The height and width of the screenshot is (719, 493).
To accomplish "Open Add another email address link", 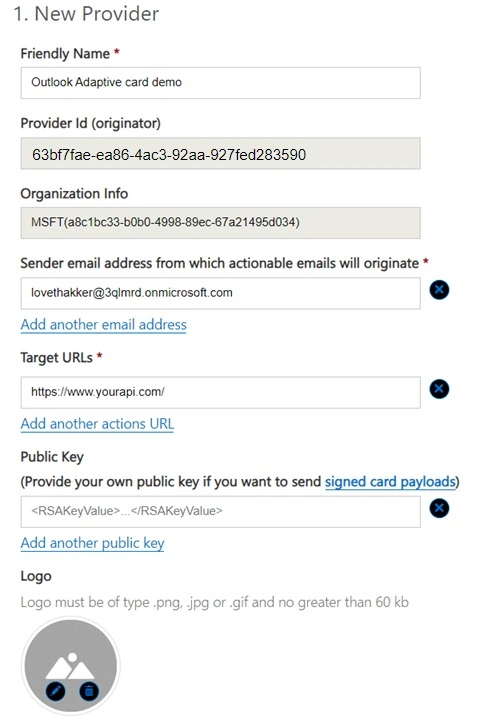I will tap(104, 325).
